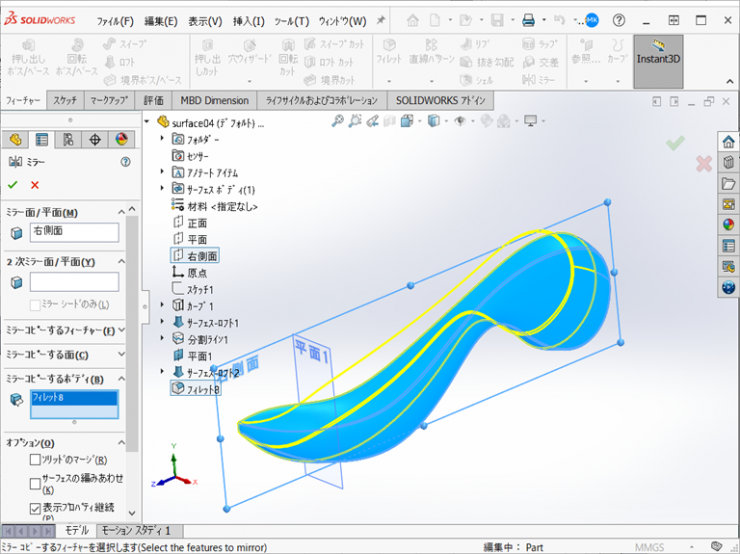Click the green checkmark to accept mirror
Screen dimensions: 740x554
pyautogui.click(x=12, y=185)
